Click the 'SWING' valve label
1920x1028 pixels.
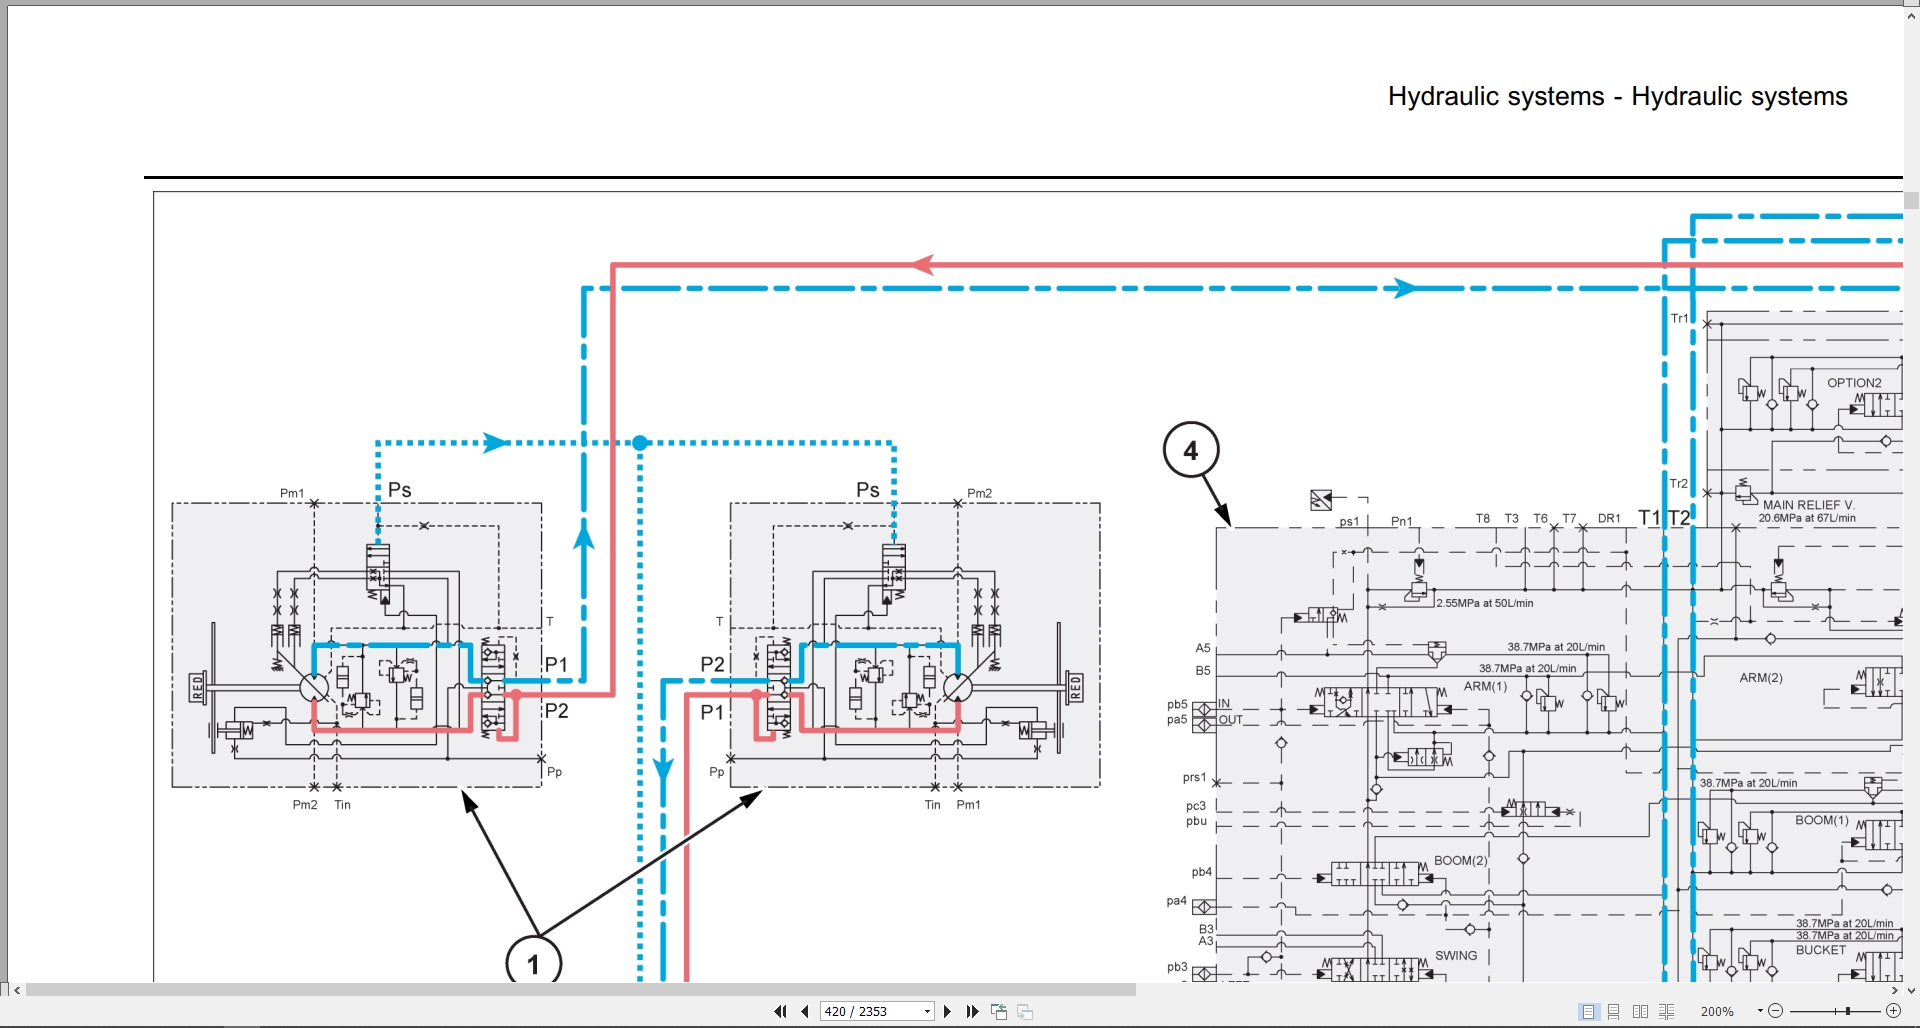pos(1456,955)
